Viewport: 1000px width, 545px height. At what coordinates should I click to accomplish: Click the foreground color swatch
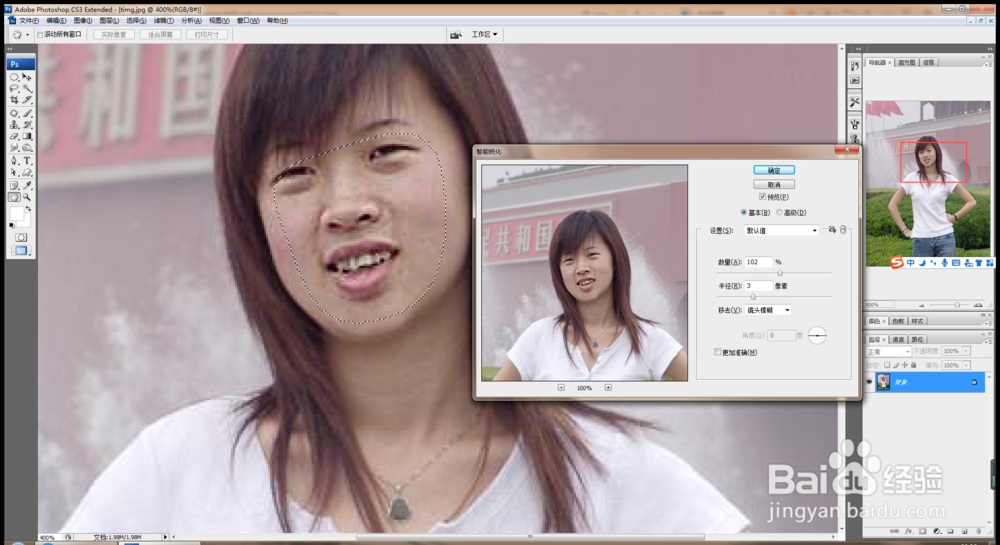coord(17,214)
